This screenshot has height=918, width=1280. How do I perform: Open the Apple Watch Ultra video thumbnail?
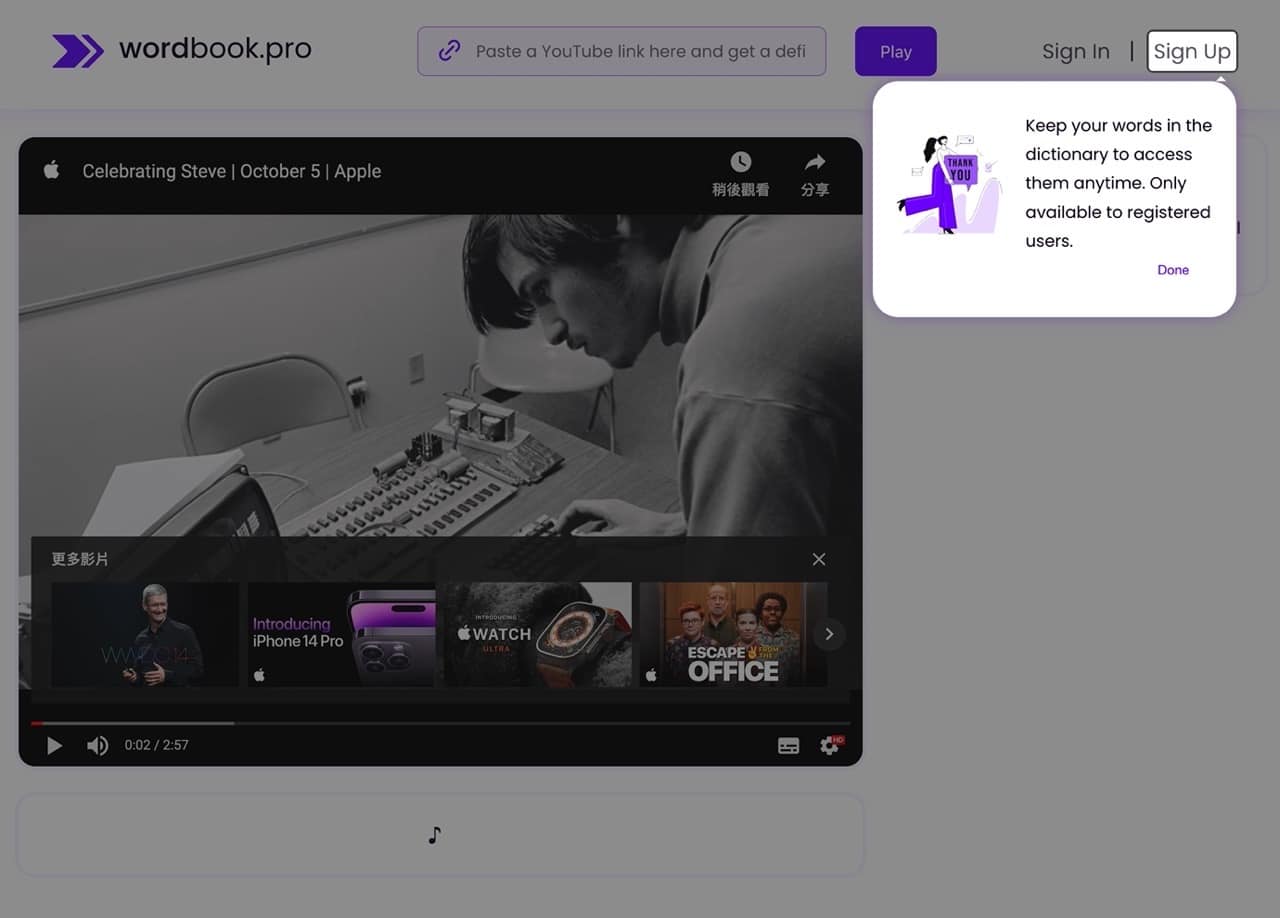pyautogui.click(x=538, y=635)
